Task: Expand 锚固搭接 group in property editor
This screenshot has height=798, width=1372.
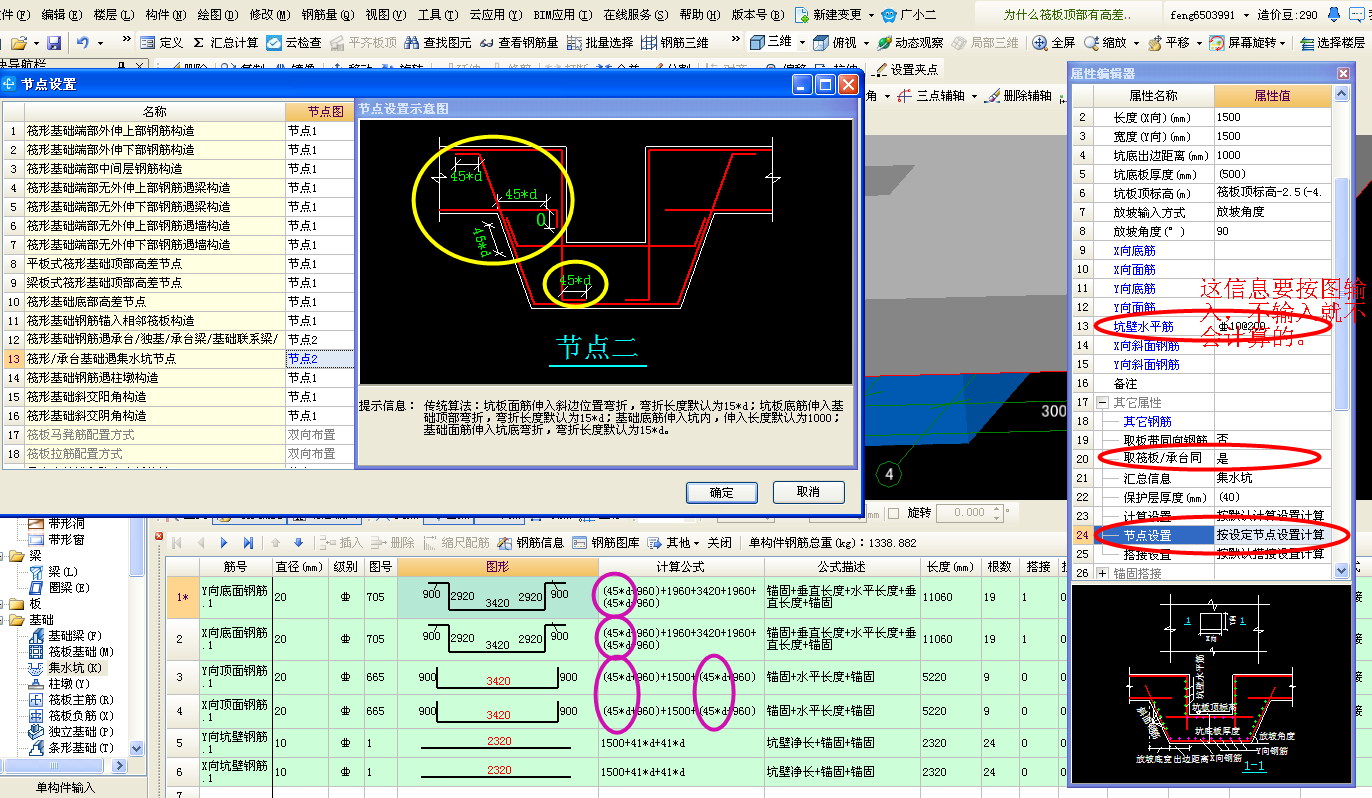Action: coord(1102,573)
